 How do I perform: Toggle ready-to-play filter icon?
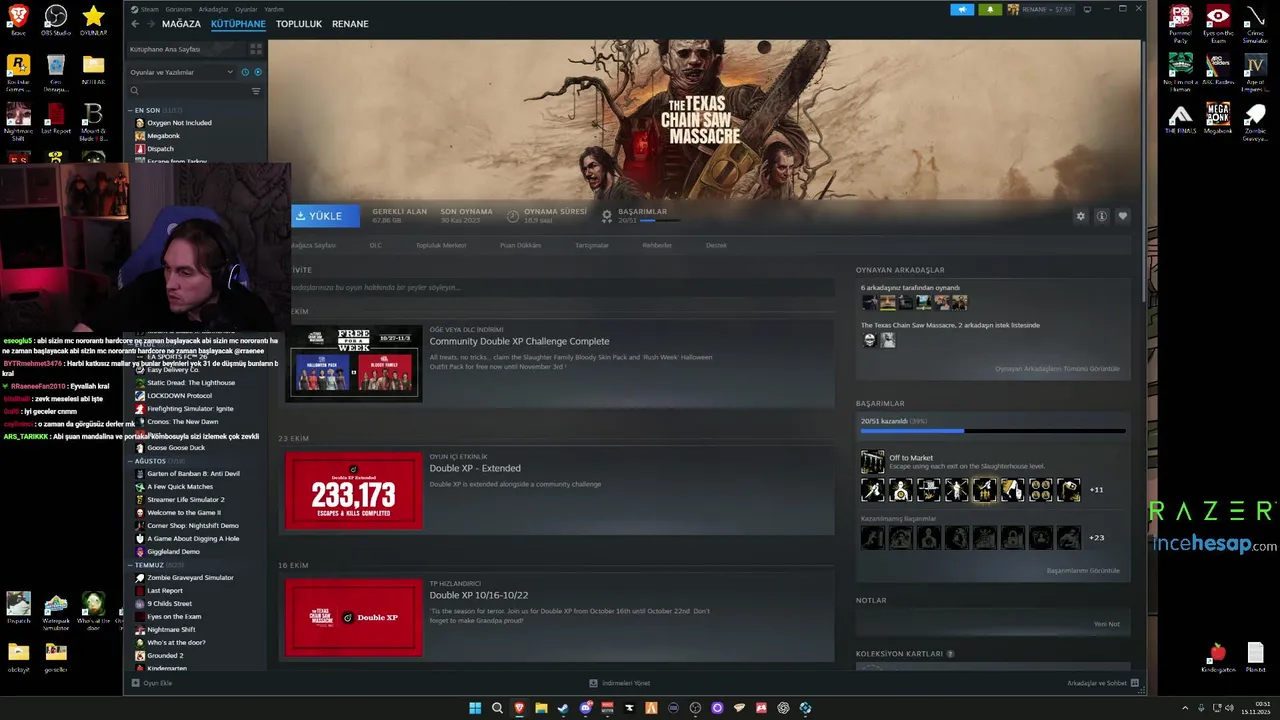(x=258, y=72)
